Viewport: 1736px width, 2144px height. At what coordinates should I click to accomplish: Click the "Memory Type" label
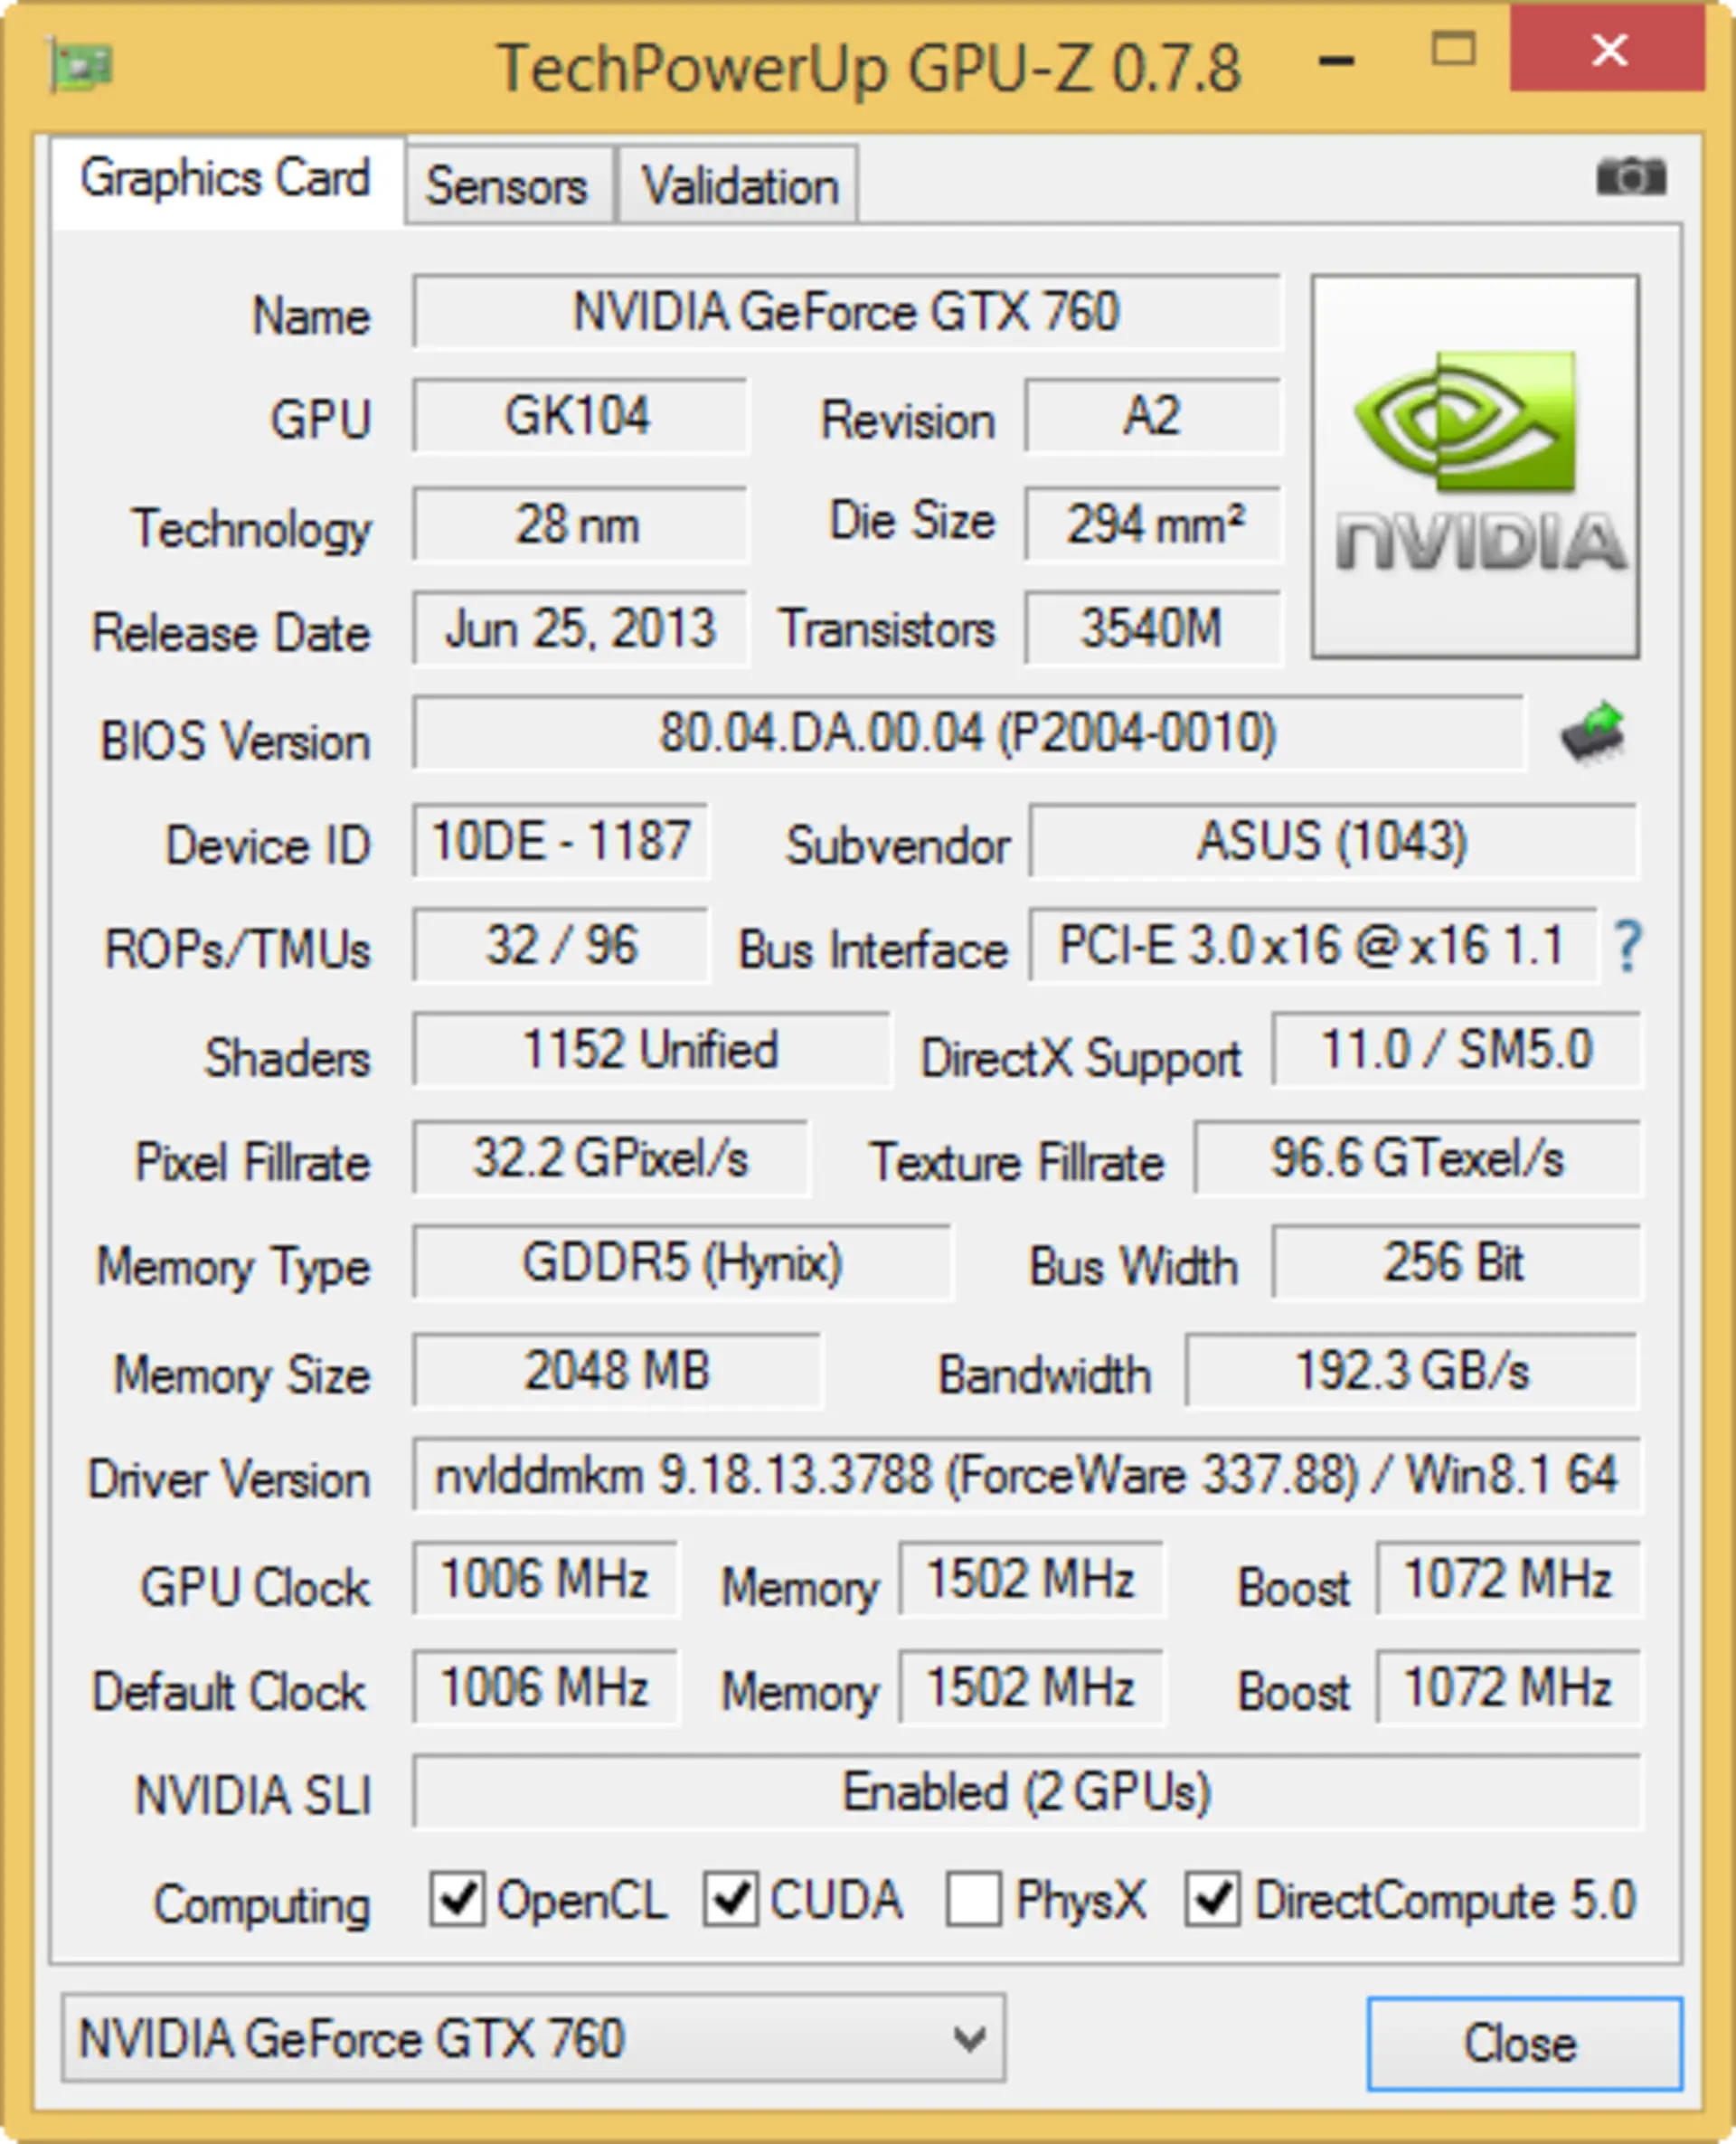tap(234, 1268)
